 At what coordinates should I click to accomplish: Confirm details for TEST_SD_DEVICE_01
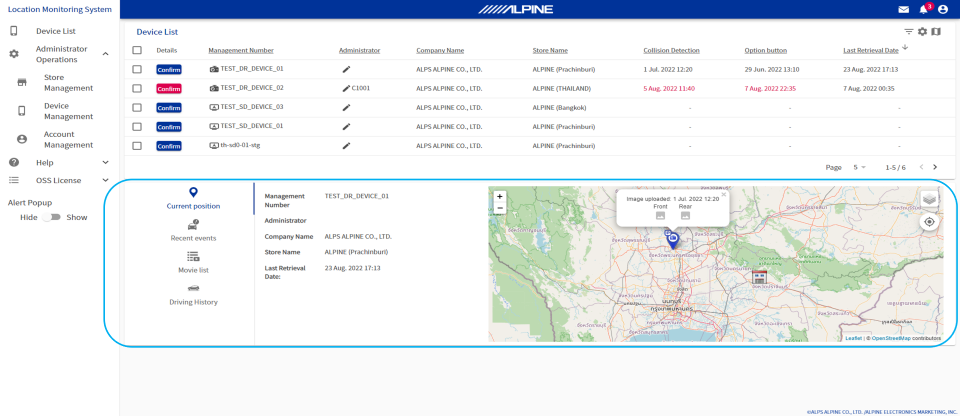168,127
